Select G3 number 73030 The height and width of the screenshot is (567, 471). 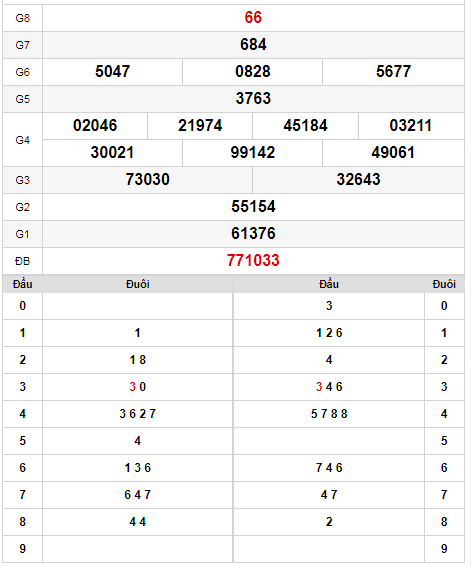click(147, 179)
